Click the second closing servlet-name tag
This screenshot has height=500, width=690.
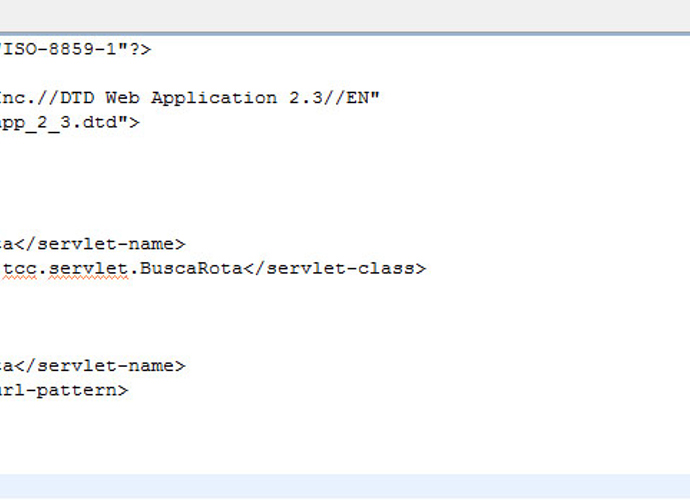(100, 366)
